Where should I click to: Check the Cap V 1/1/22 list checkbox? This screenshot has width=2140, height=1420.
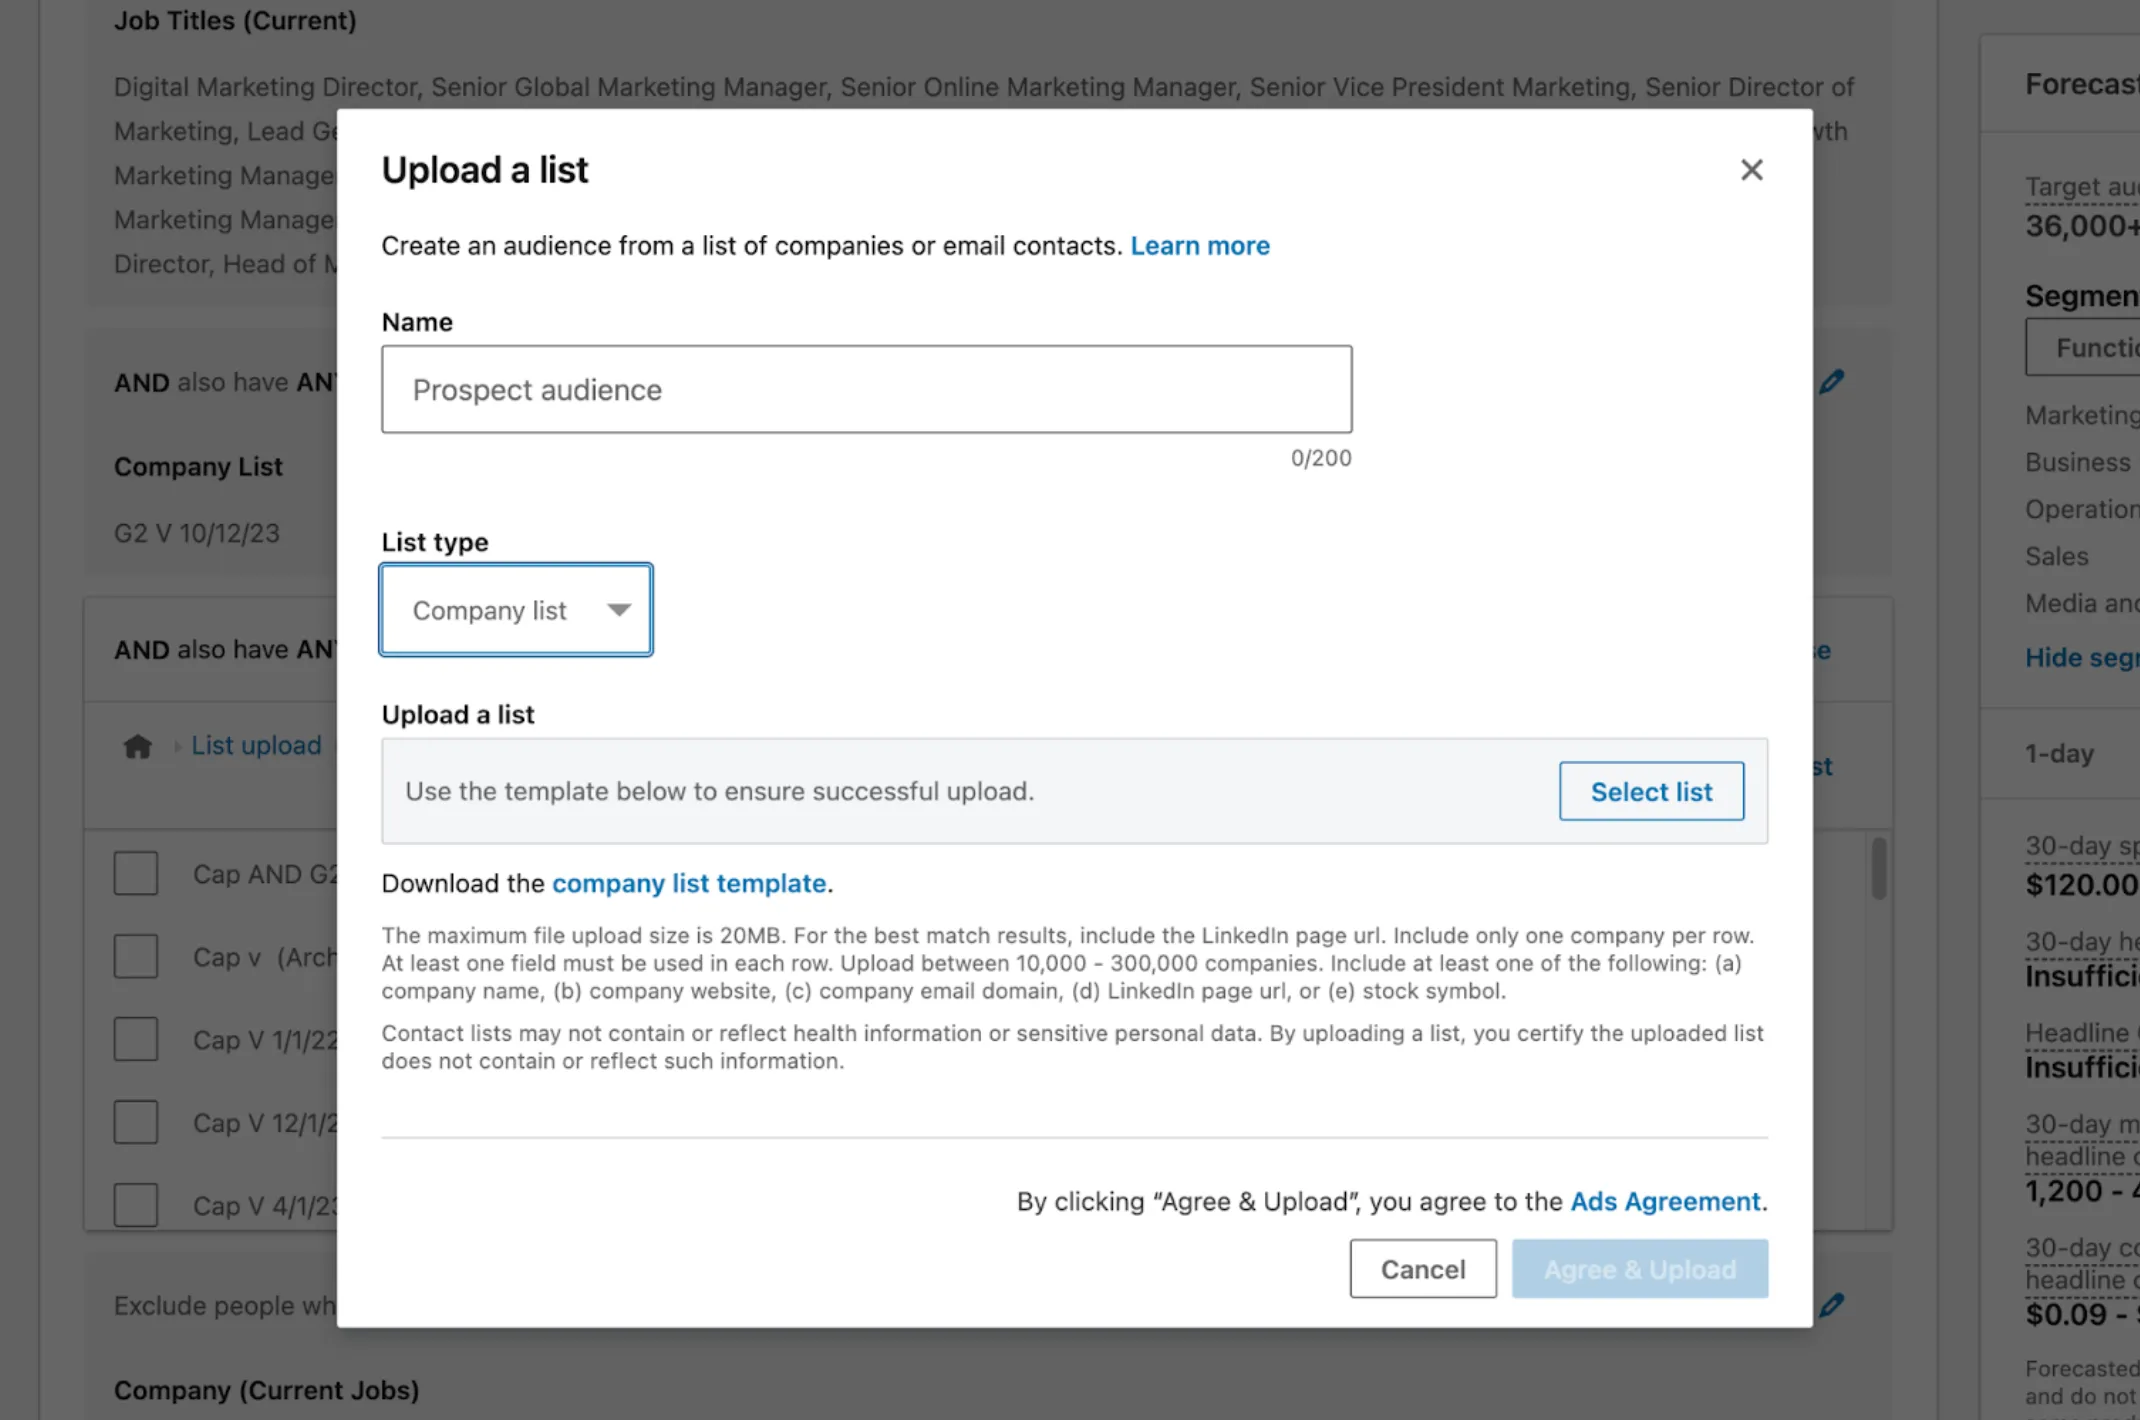click(136, 1040)
